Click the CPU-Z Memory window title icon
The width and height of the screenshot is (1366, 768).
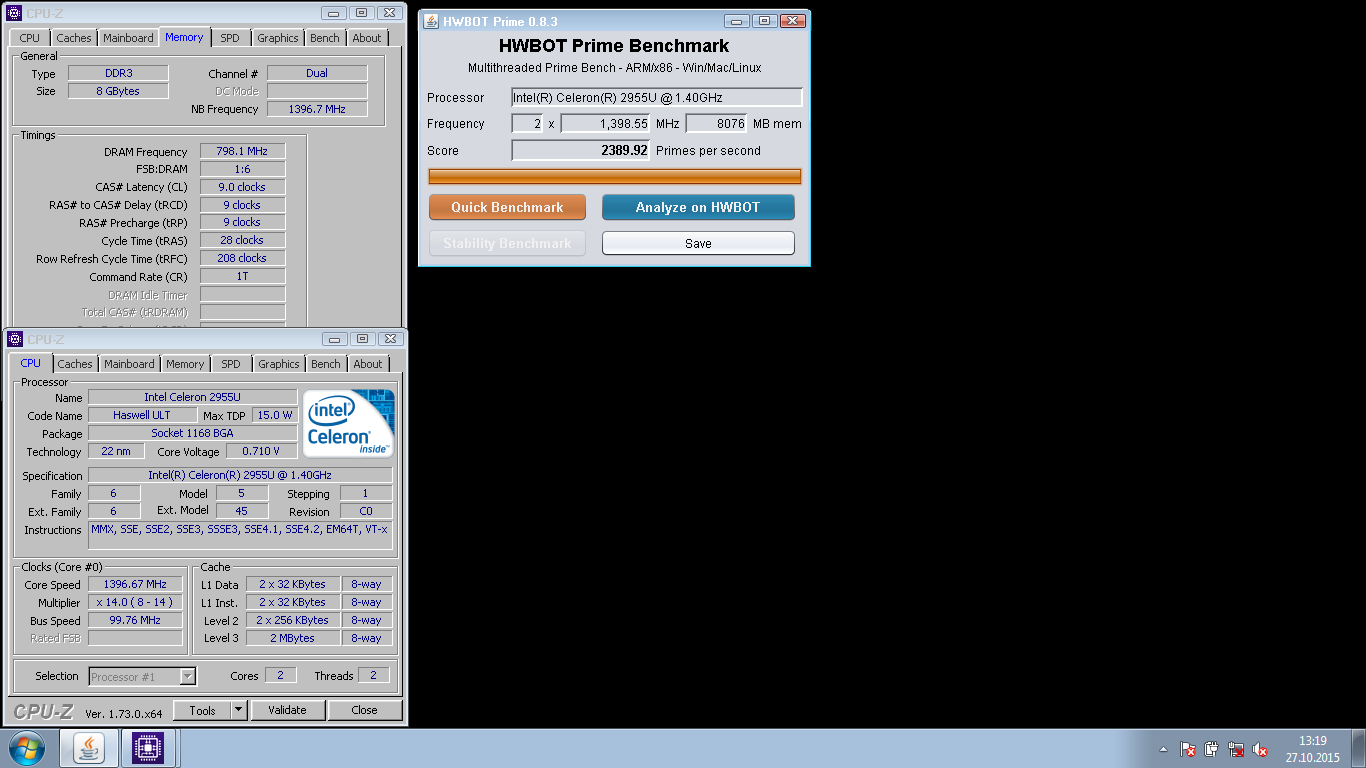click(x=14, y=13)
